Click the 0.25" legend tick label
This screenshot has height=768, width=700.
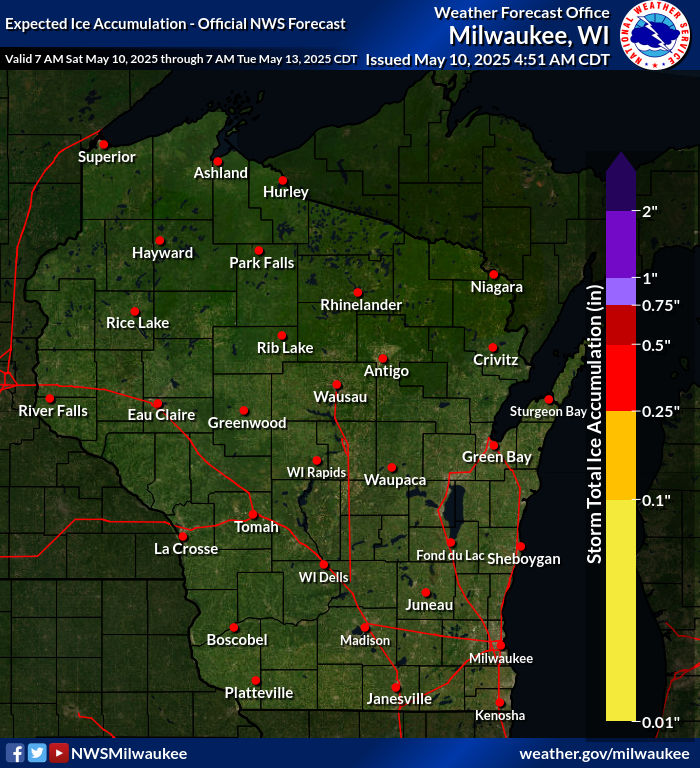pos(661,411)
